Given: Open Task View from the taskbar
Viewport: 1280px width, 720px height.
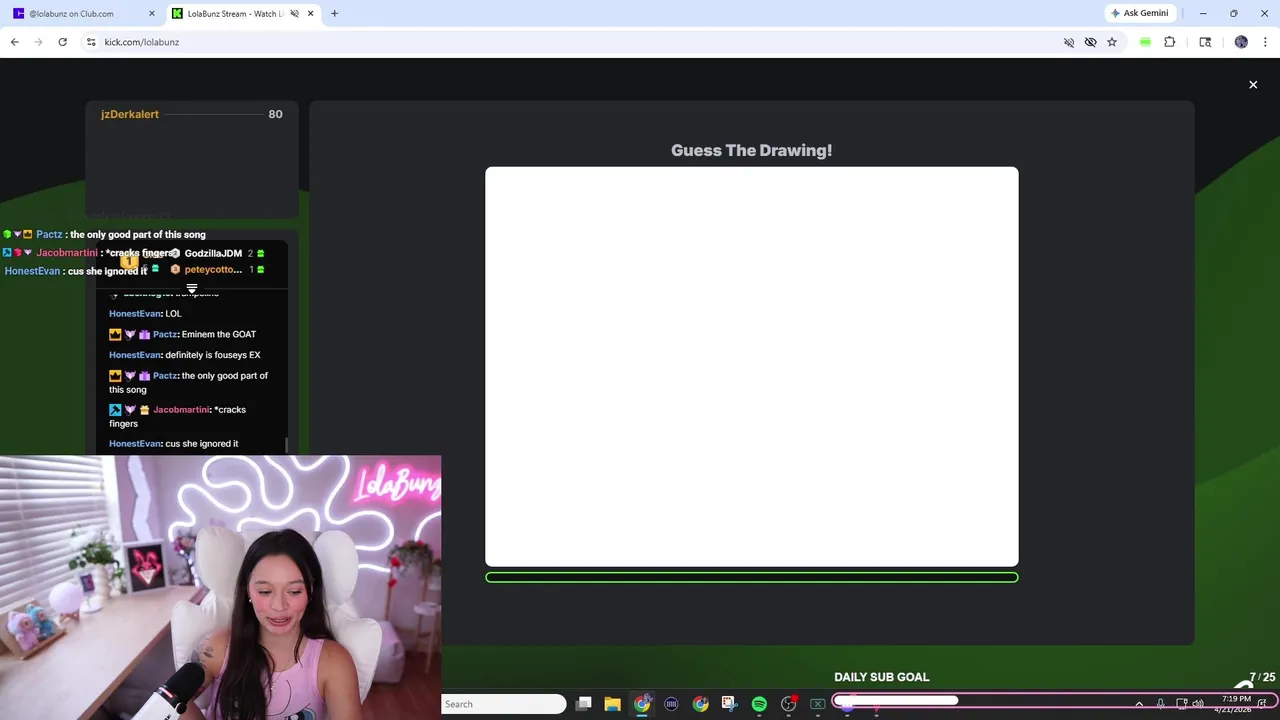Looking at the screenshot, I should (x=584, y=704).
